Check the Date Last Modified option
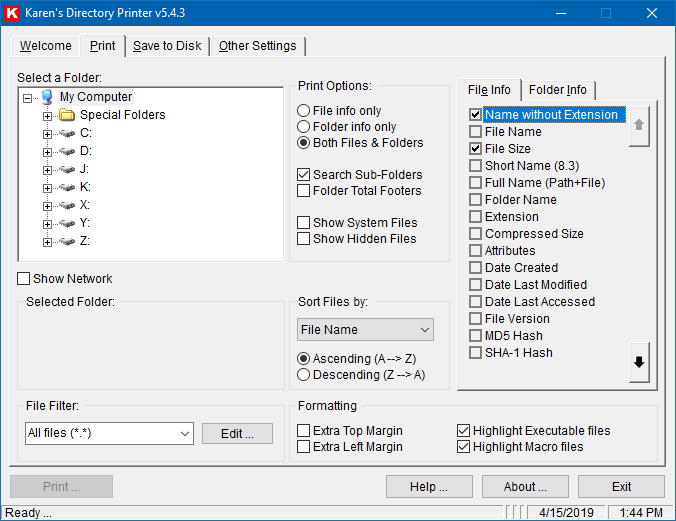The width and height of the screenshot is (676, 521). pos(475,285)
